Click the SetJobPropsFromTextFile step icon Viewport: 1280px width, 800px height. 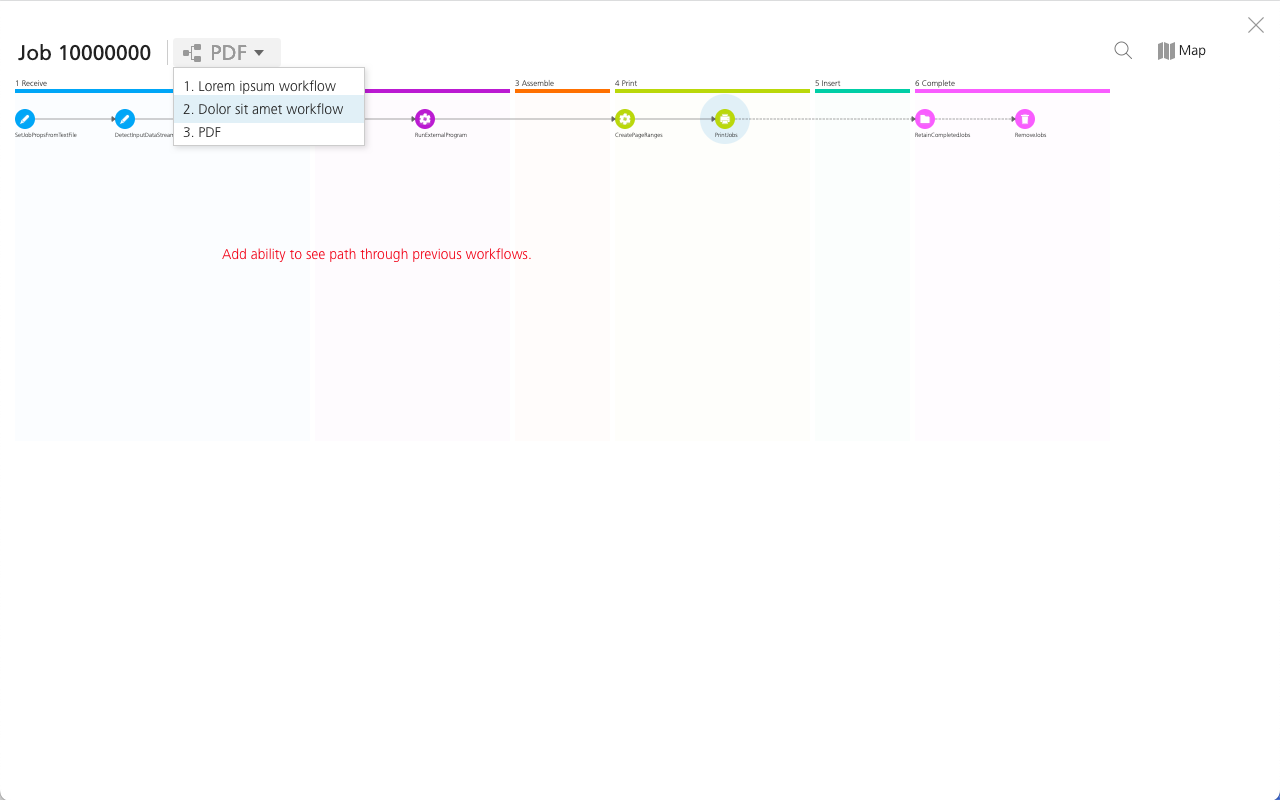click(x=25, y=119)
